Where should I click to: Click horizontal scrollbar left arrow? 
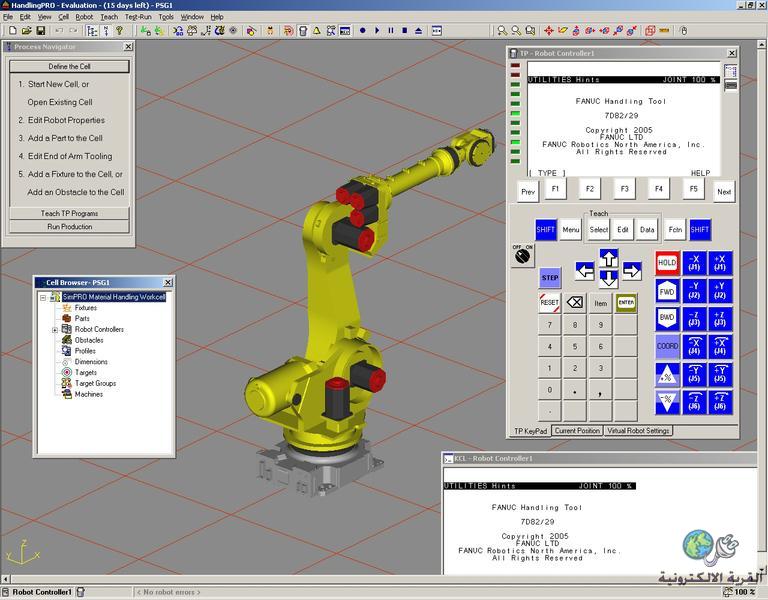coord(5,579)
